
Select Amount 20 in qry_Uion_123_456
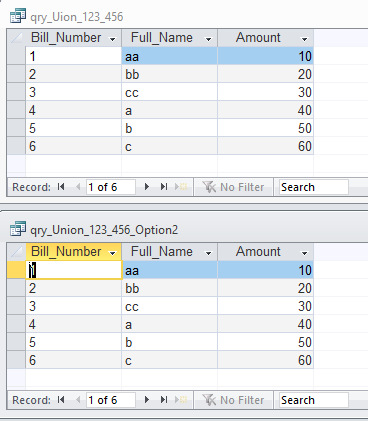266,74
